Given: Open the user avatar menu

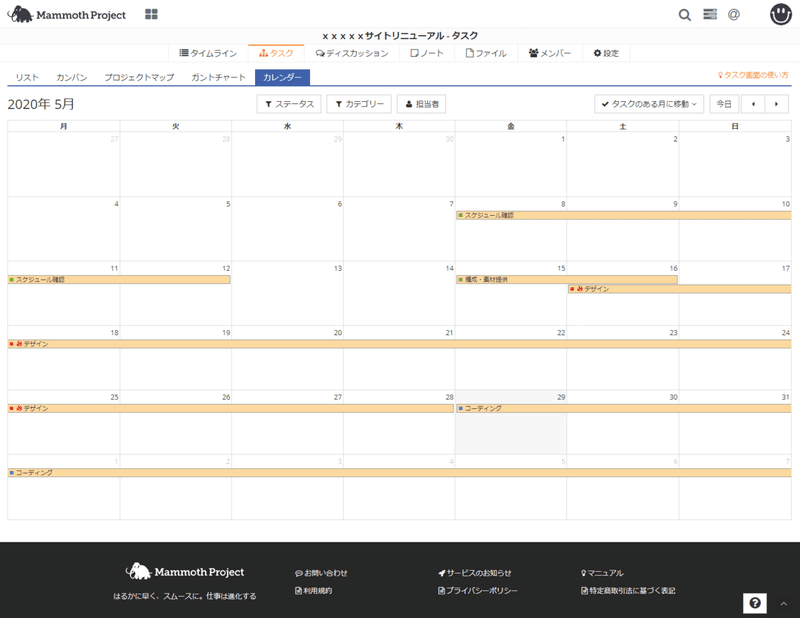Looking at the screenshot, I should (781, 14).
